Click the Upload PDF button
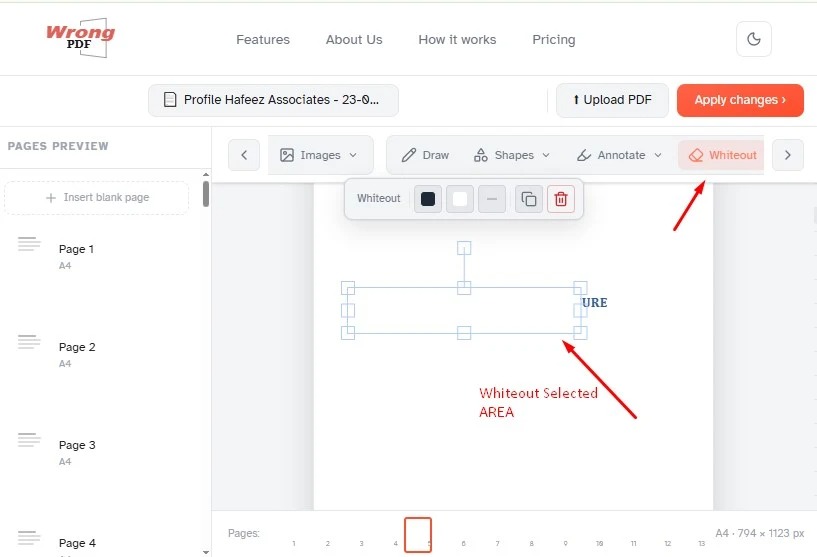This screenshot has width=817, height=557. (x=612, y=100)
